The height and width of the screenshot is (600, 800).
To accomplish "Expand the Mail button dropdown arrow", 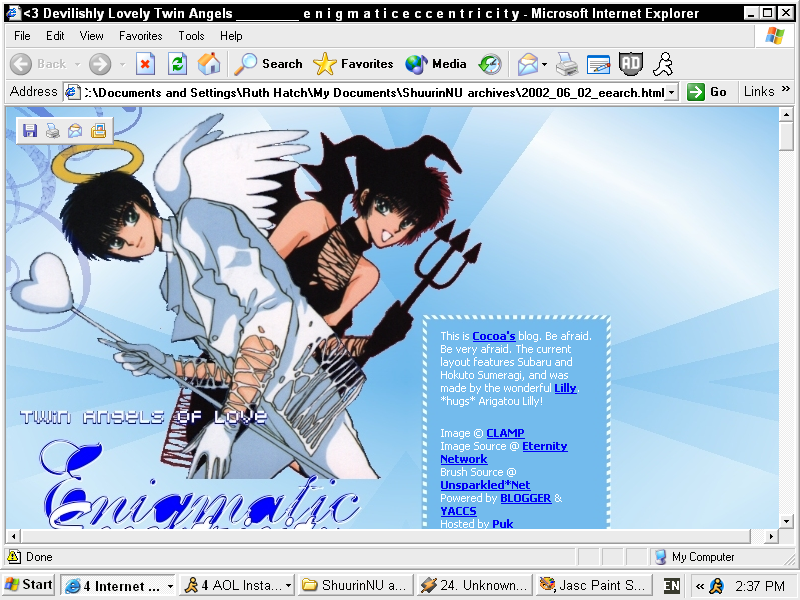I will click(x=544, y=64).
